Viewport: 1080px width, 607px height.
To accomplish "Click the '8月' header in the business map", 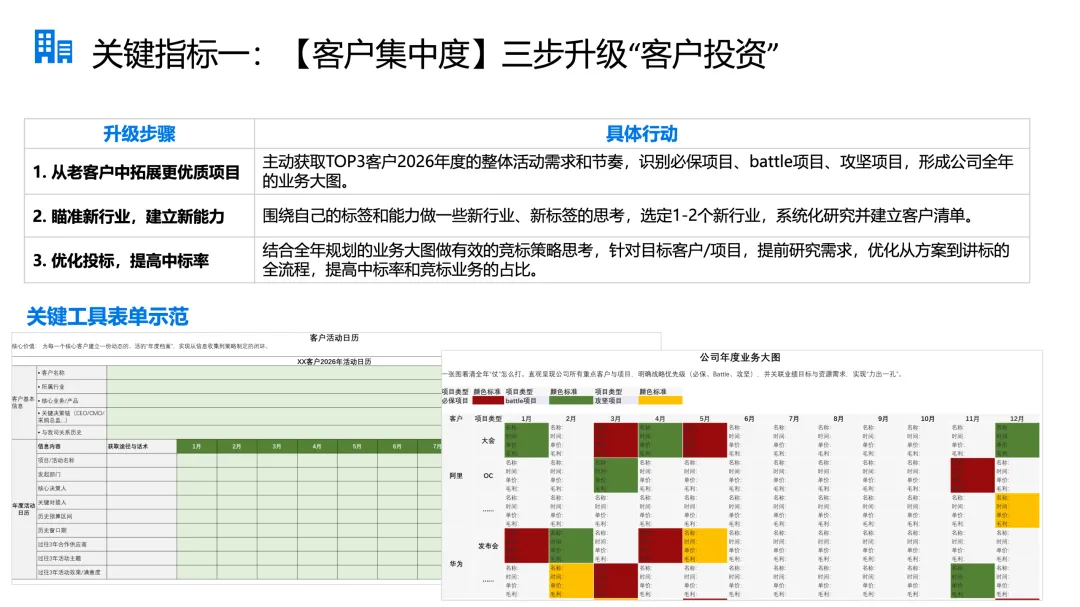I will pos(838,418).
